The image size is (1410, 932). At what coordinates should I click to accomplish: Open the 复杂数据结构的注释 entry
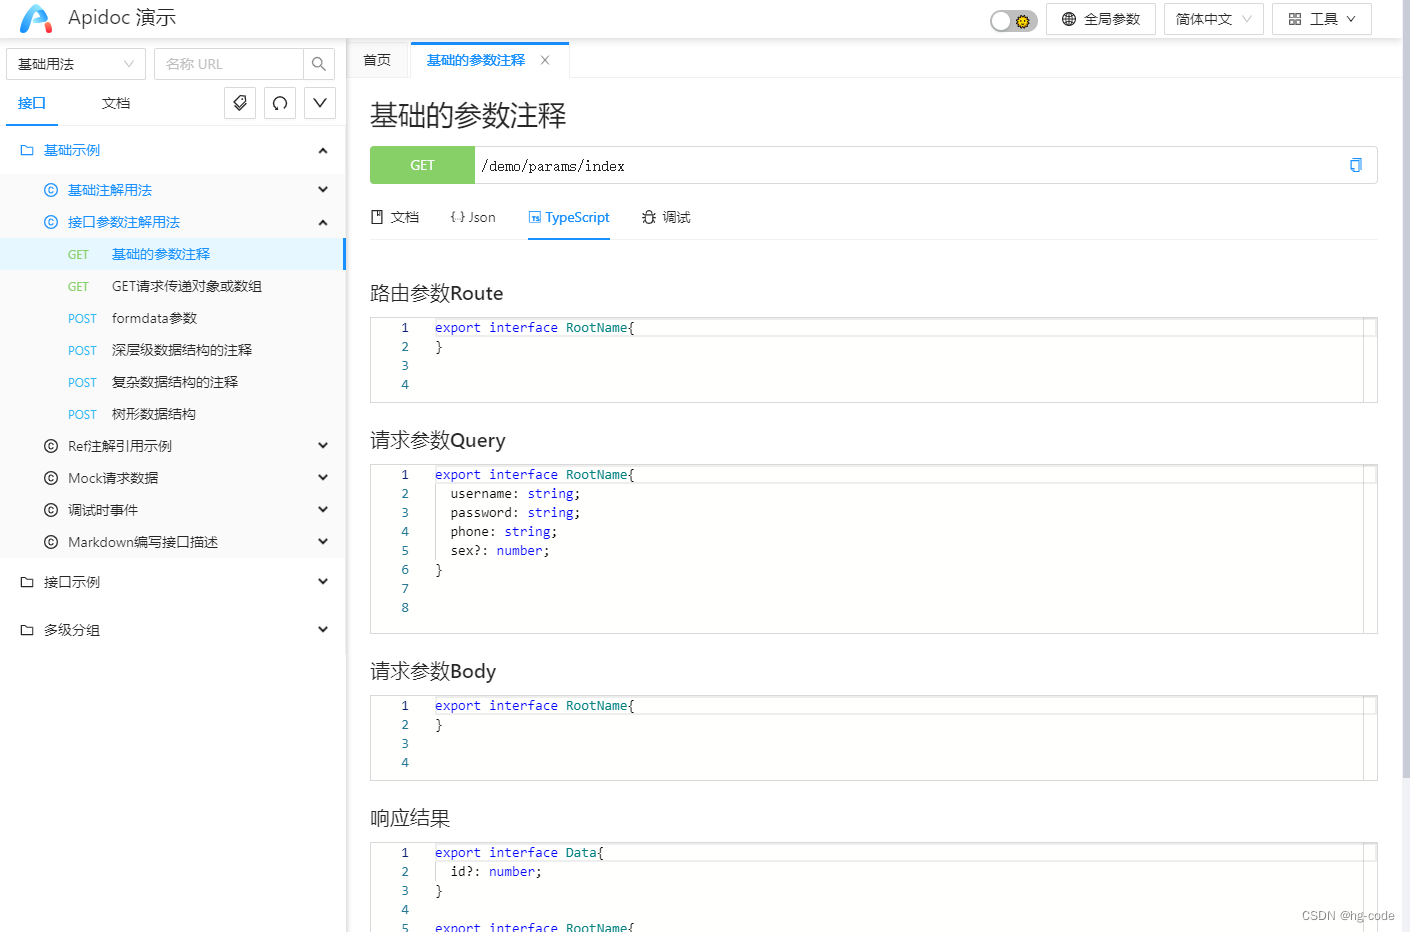(173, 382)
